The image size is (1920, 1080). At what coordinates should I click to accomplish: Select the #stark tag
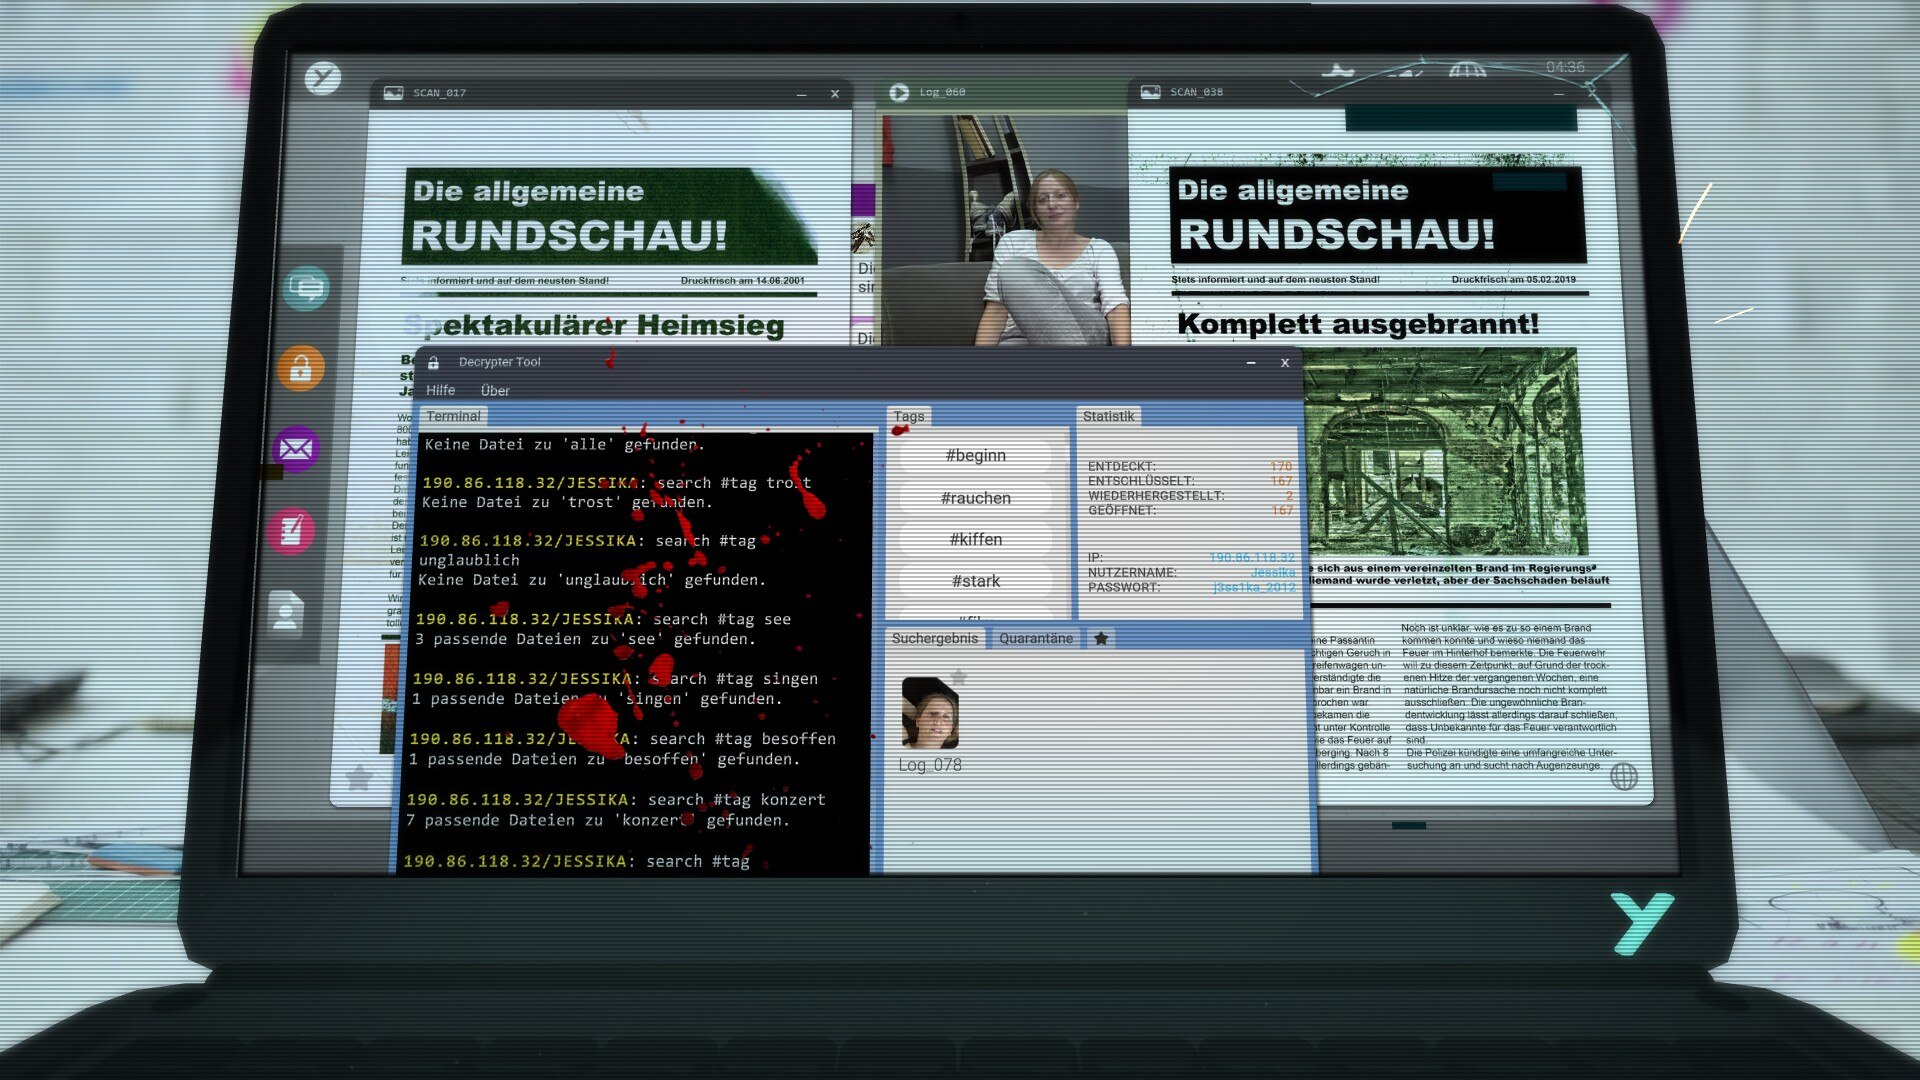[976, 581]
